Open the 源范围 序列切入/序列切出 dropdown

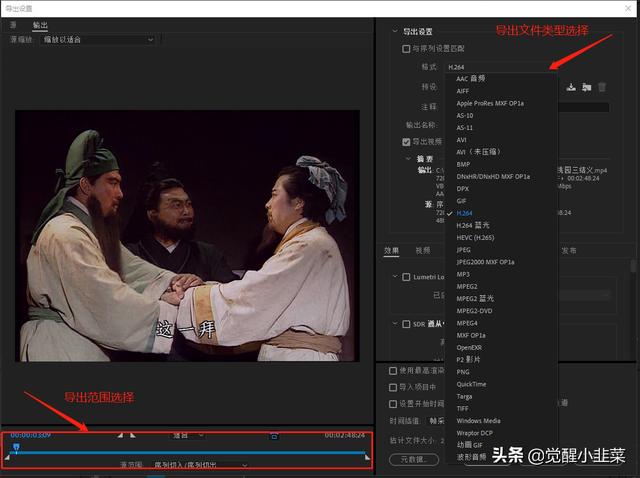[200, 465]
